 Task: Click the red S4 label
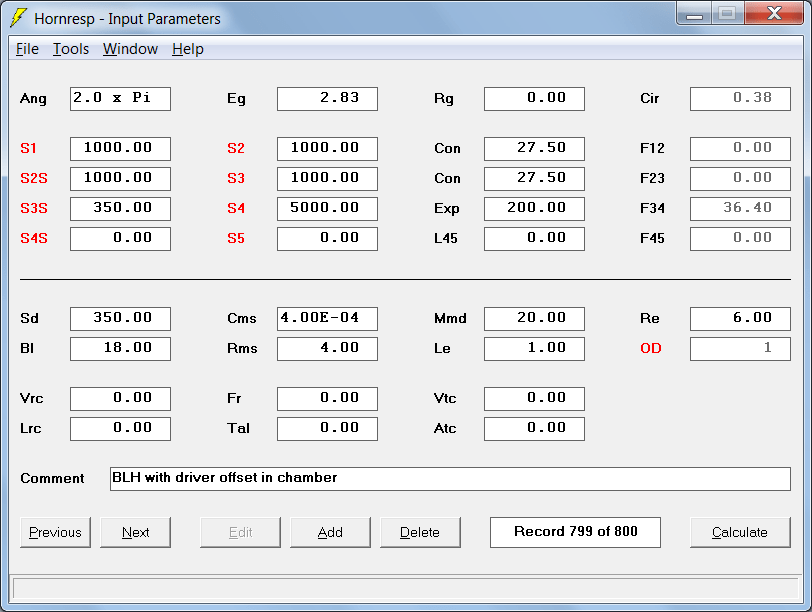pyautogui.click(x=236, y=209)
